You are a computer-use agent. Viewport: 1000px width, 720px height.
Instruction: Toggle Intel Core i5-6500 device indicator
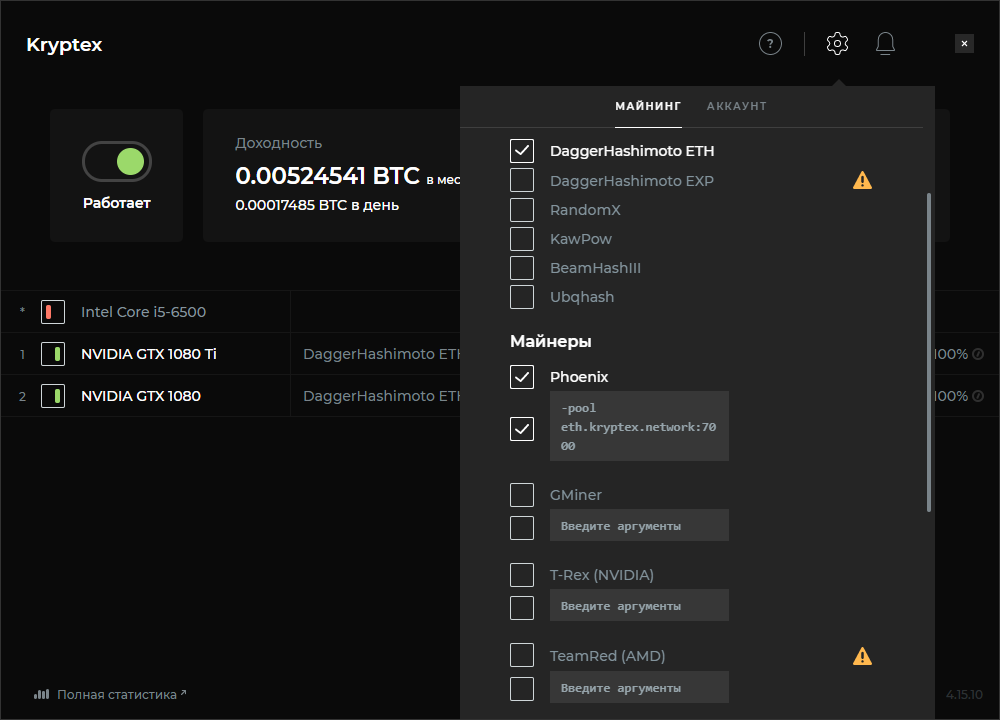click(53, 312)
